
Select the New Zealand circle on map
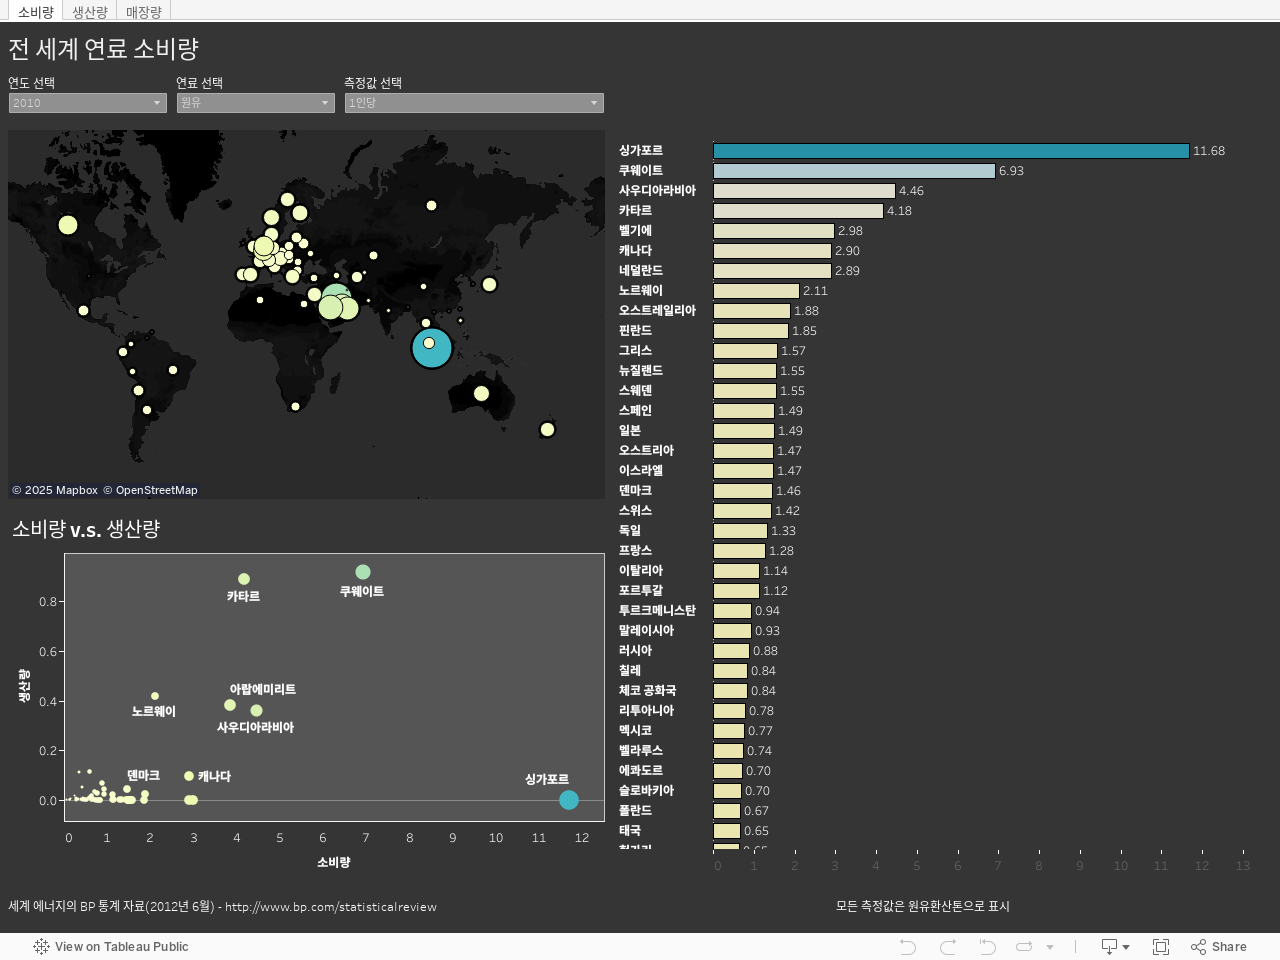(x=547, y=430)
